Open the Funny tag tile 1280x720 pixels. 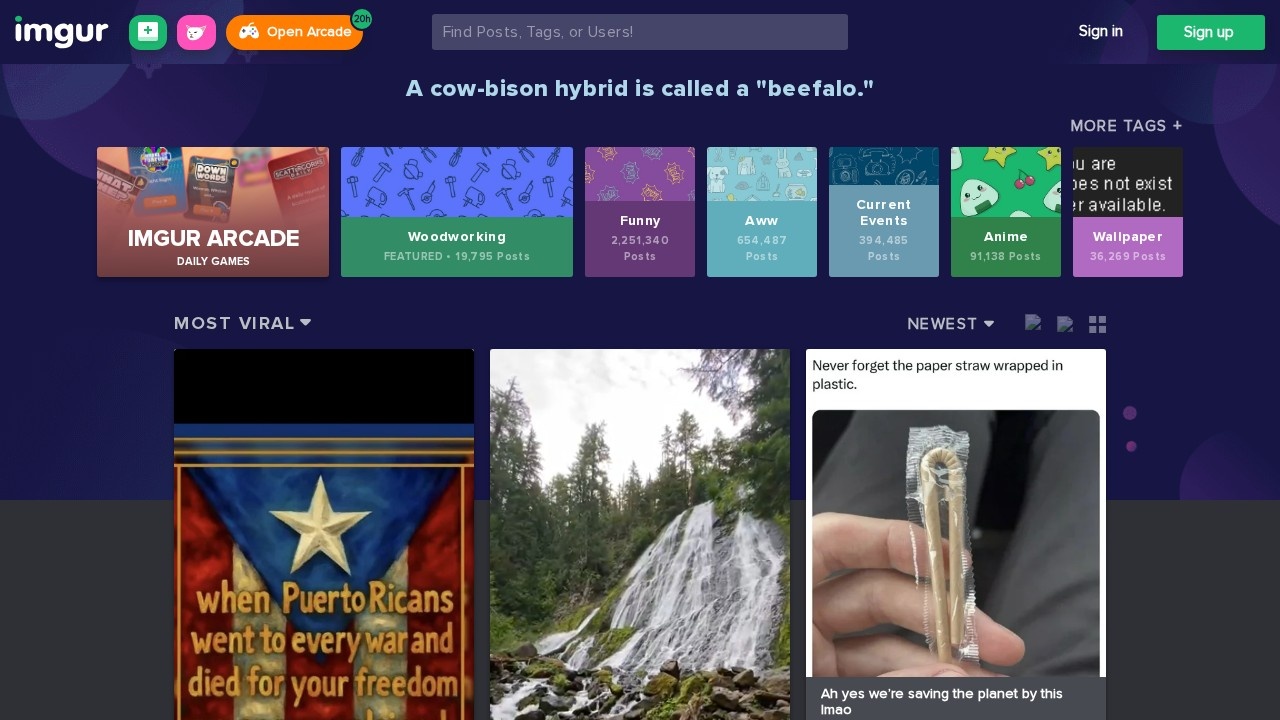[640, 212]
